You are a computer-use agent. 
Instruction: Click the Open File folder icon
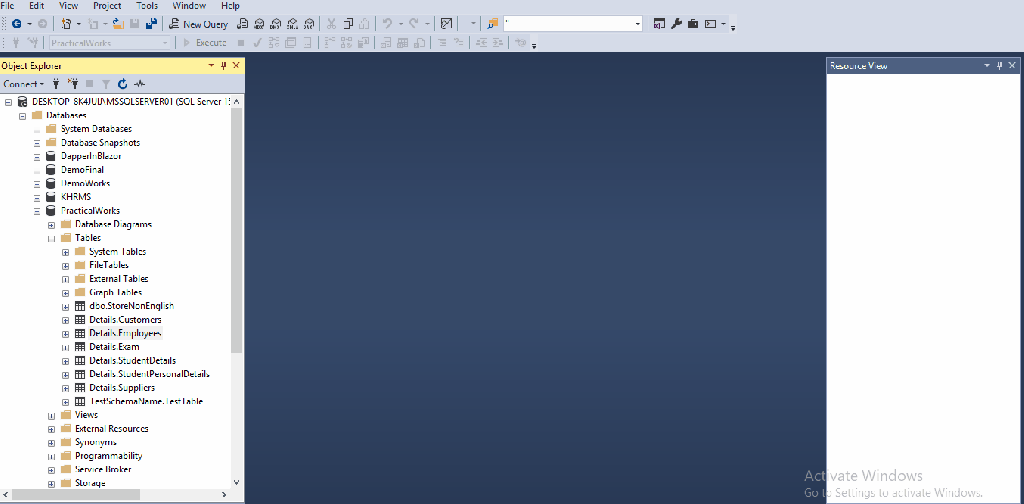click(117, 23)
